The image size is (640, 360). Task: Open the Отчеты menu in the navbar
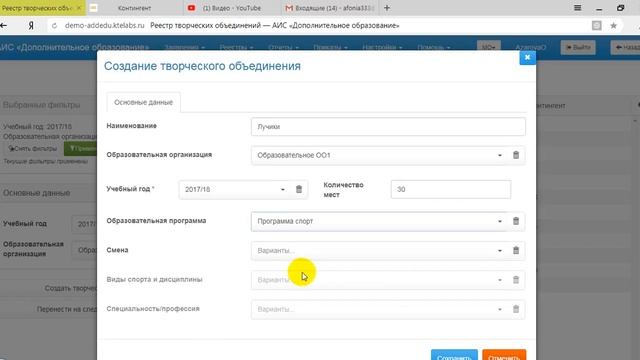283,47
